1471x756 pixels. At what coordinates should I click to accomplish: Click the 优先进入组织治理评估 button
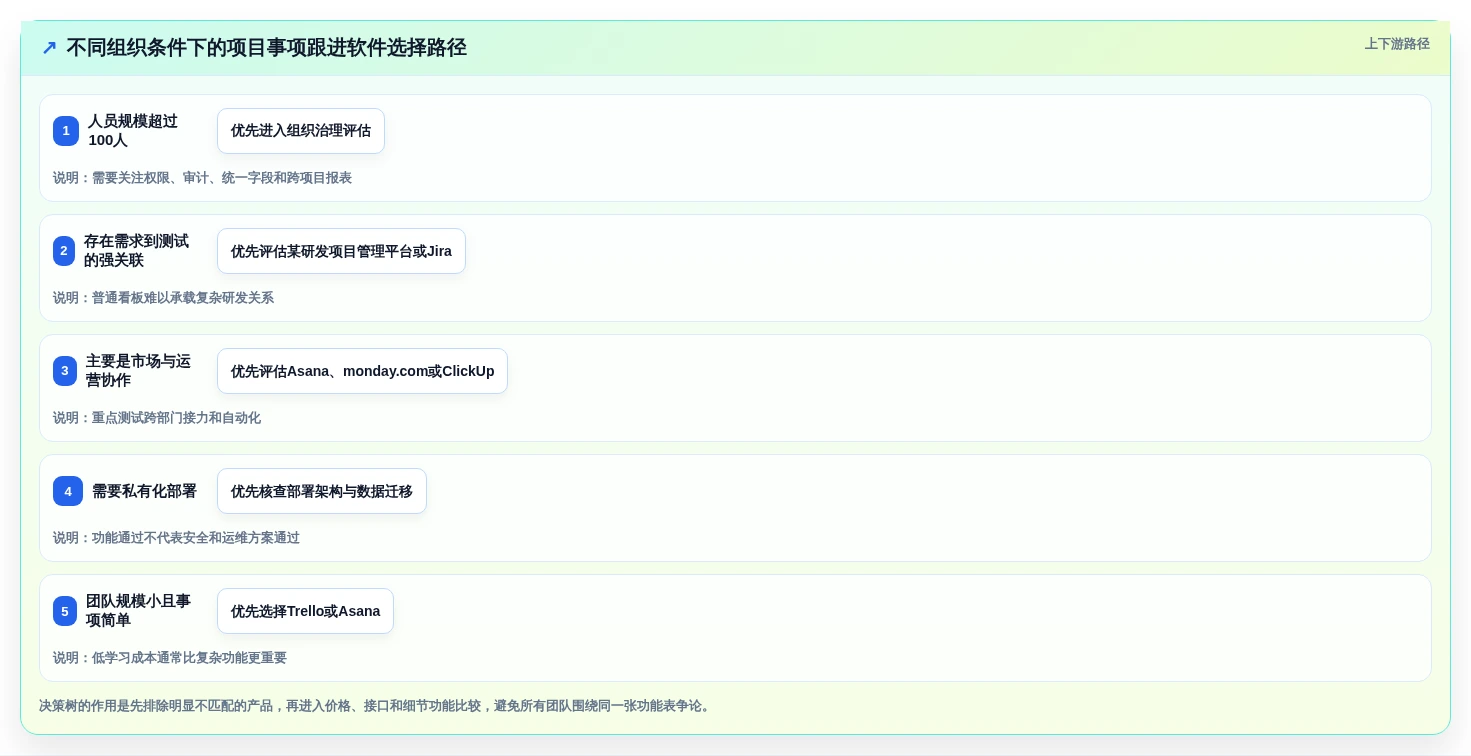(301, 131)
